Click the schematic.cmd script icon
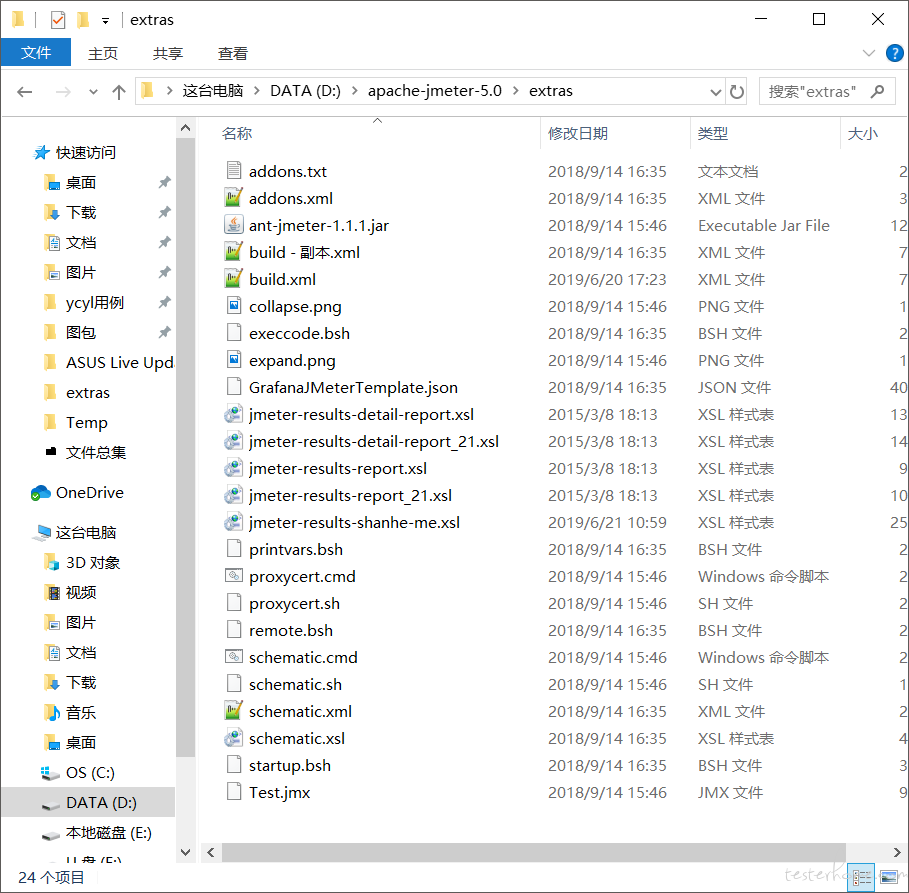The width and height of the screenshot is (909, 893). tap(234, 656)
